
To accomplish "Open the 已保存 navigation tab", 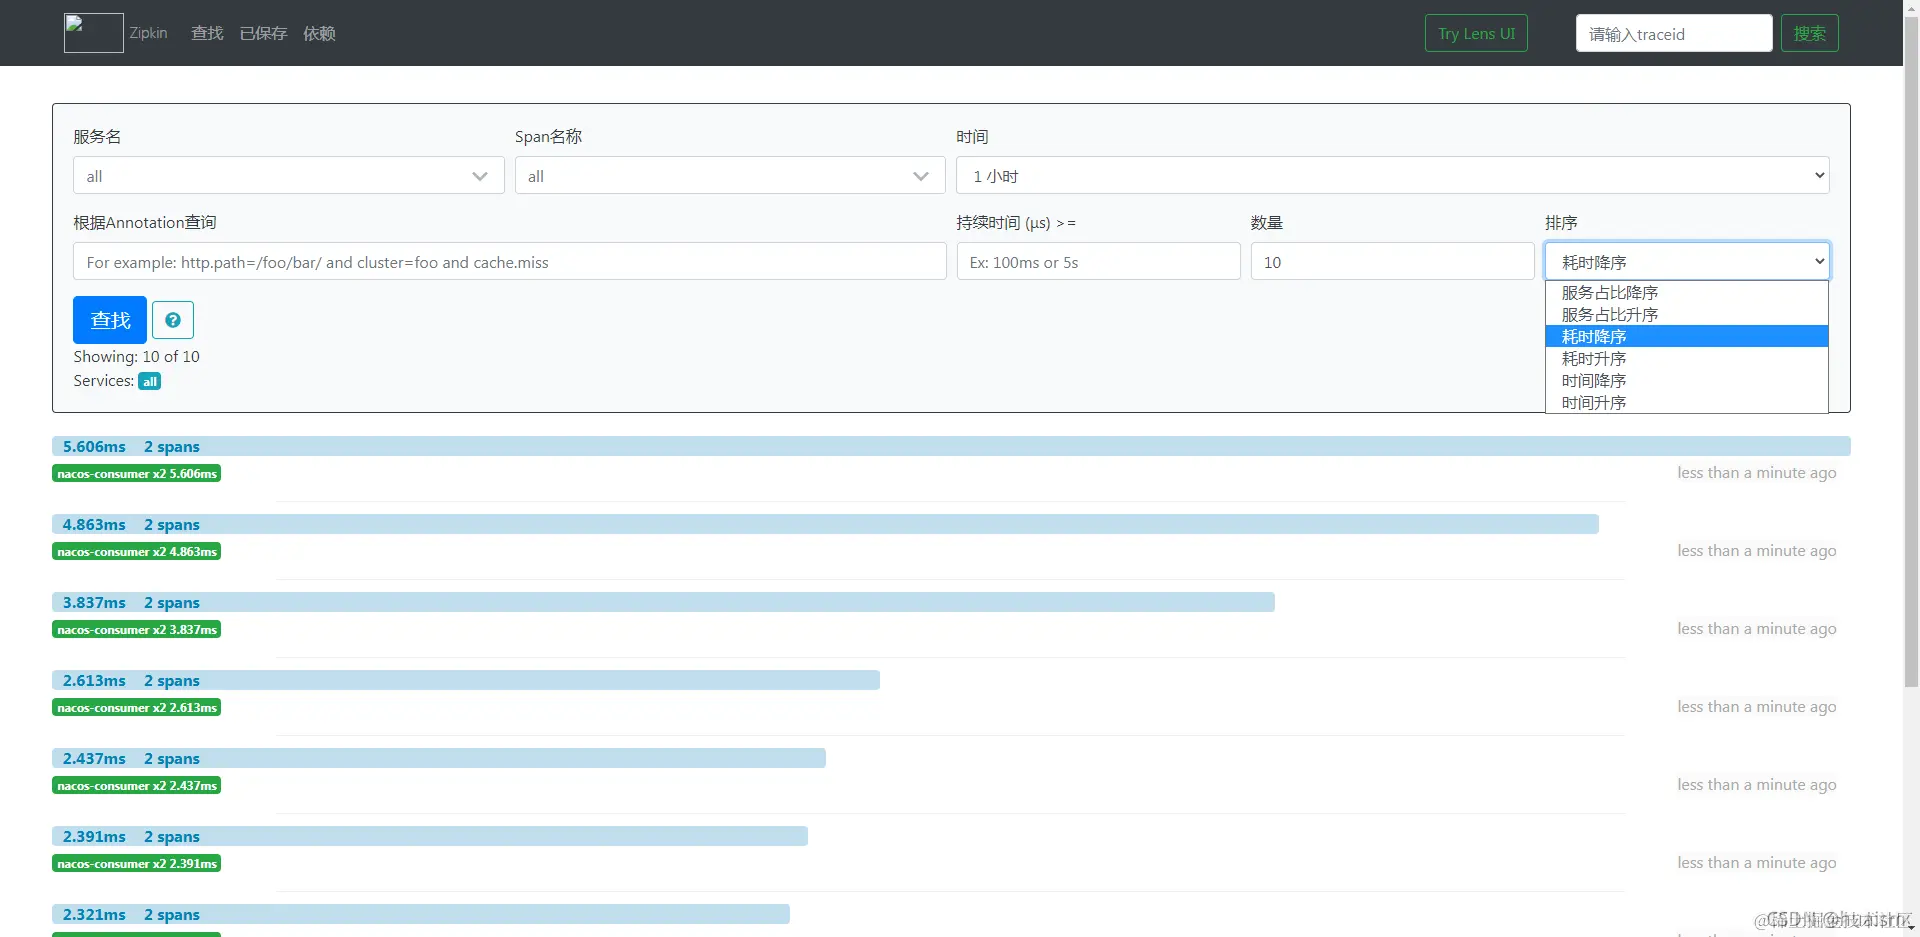I will [x=263, y=33].
